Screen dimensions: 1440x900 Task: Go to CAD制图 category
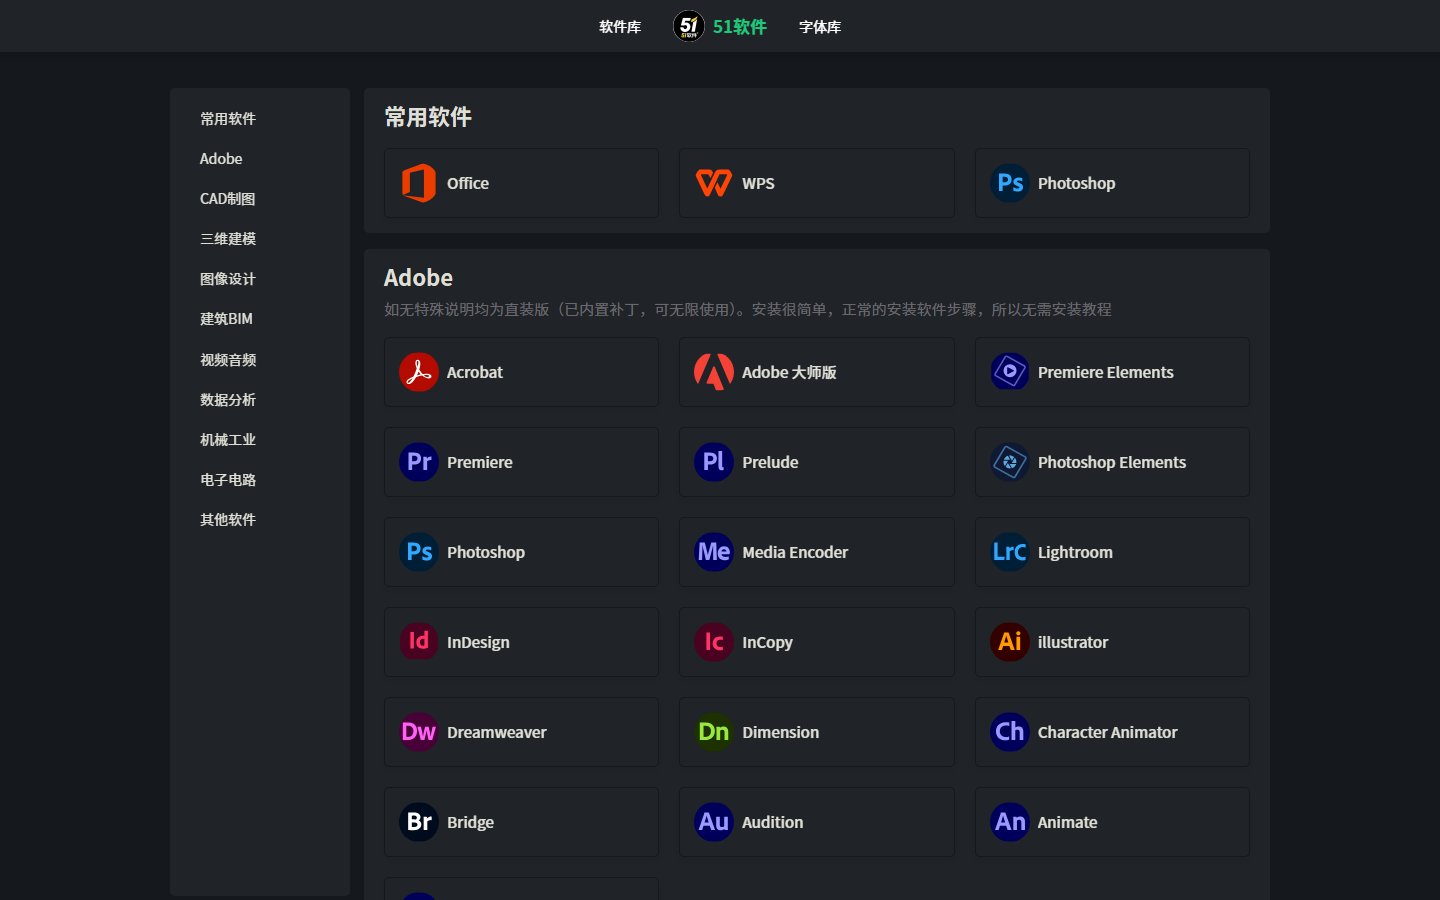click(x=227, y=199)
